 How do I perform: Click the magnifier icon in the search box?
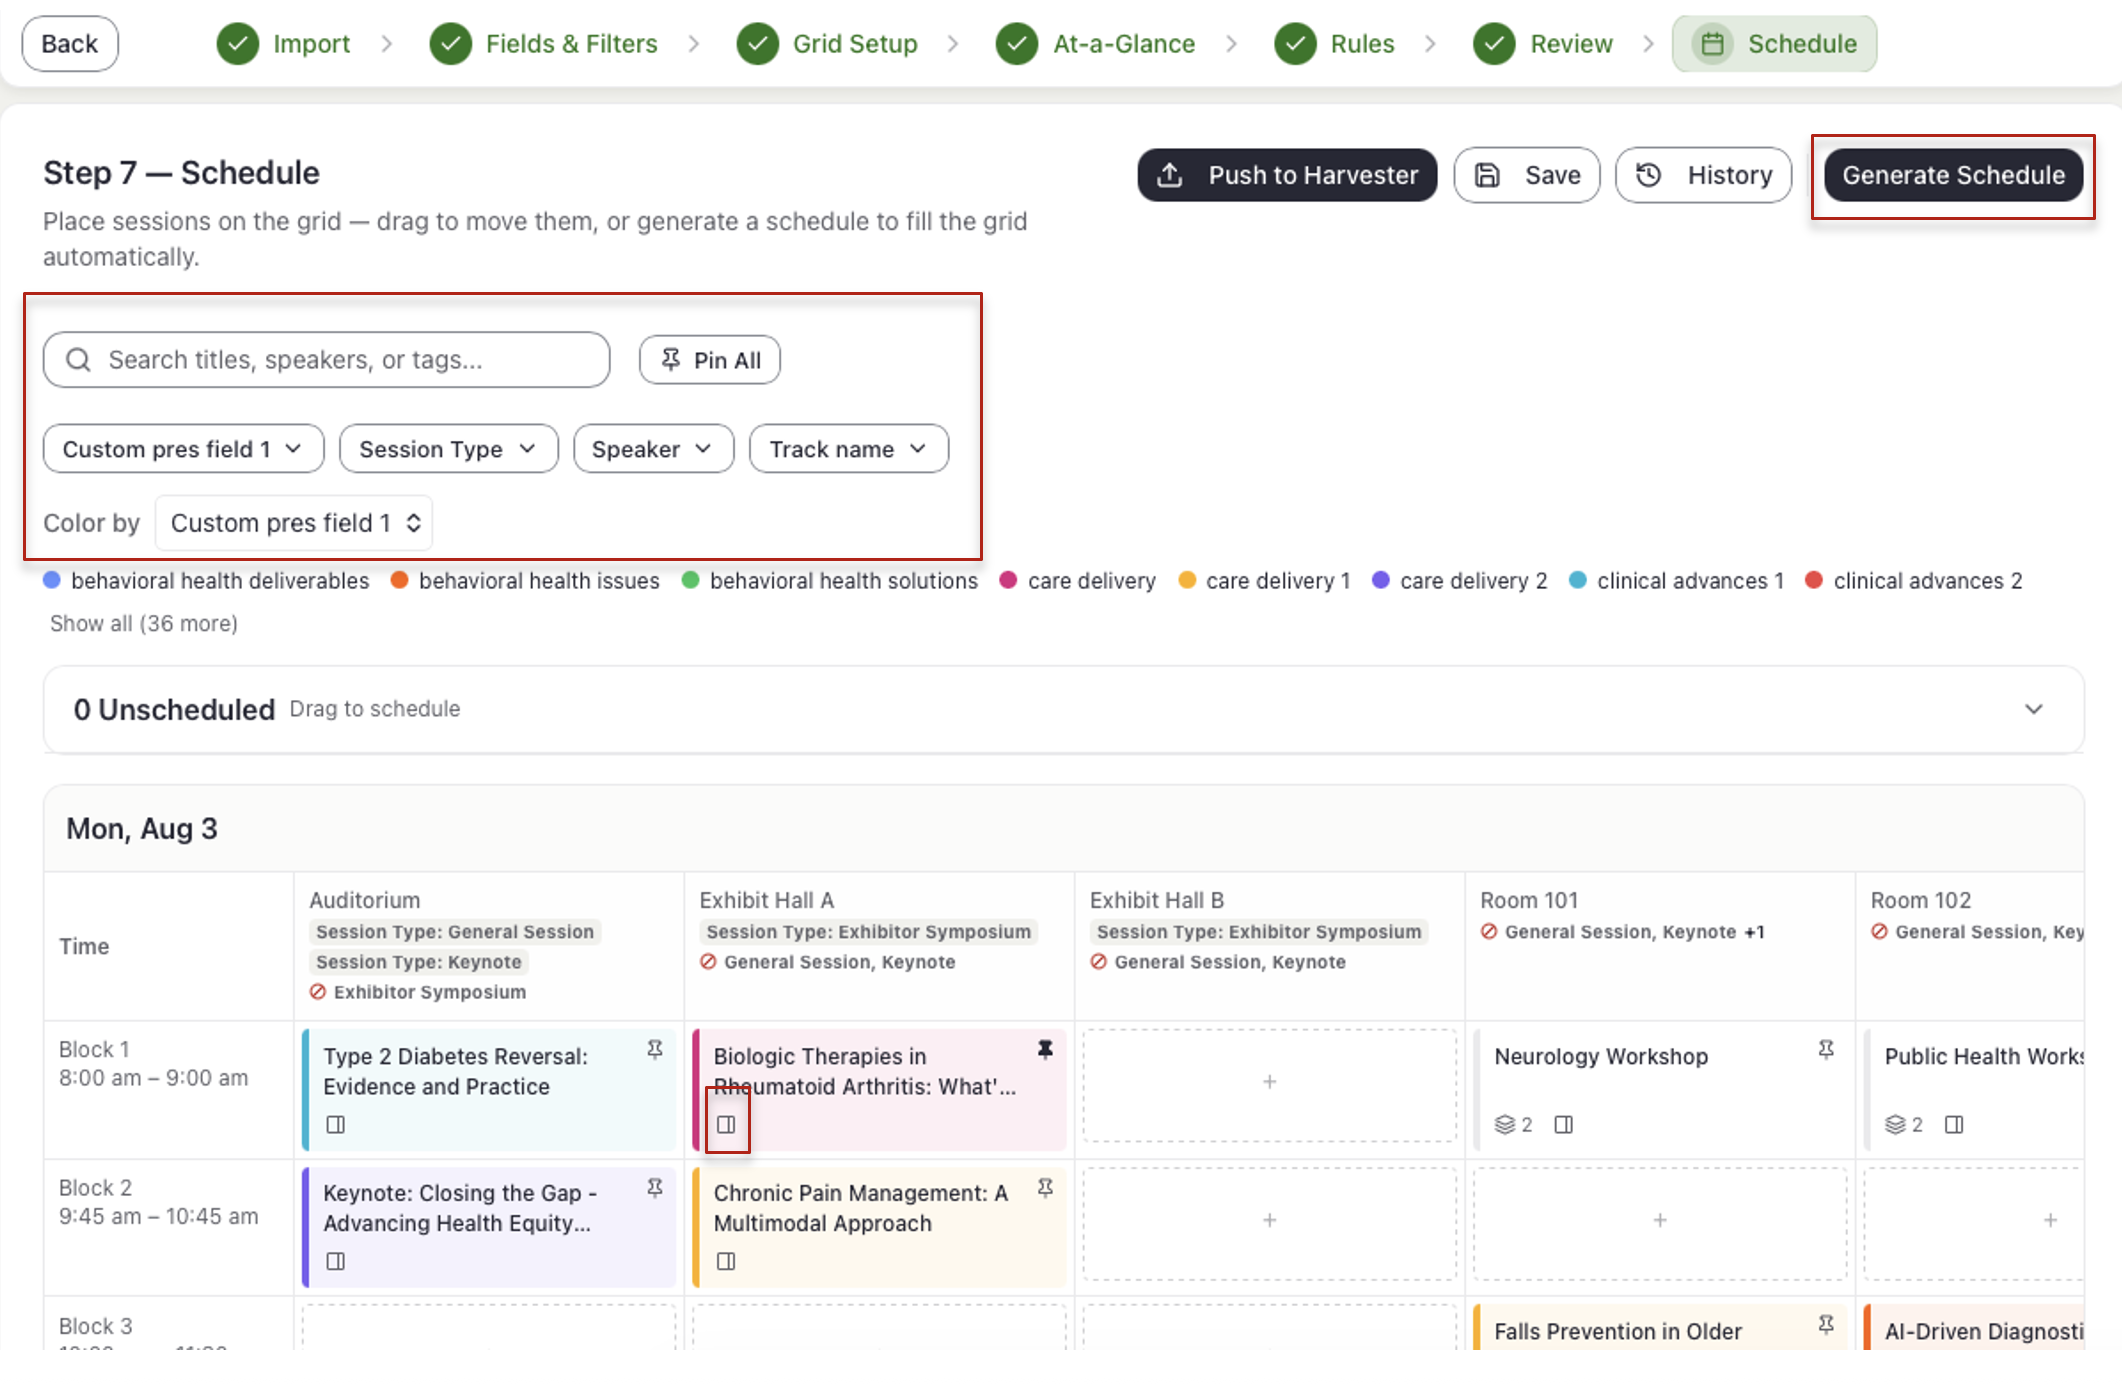tap(78, 360)
